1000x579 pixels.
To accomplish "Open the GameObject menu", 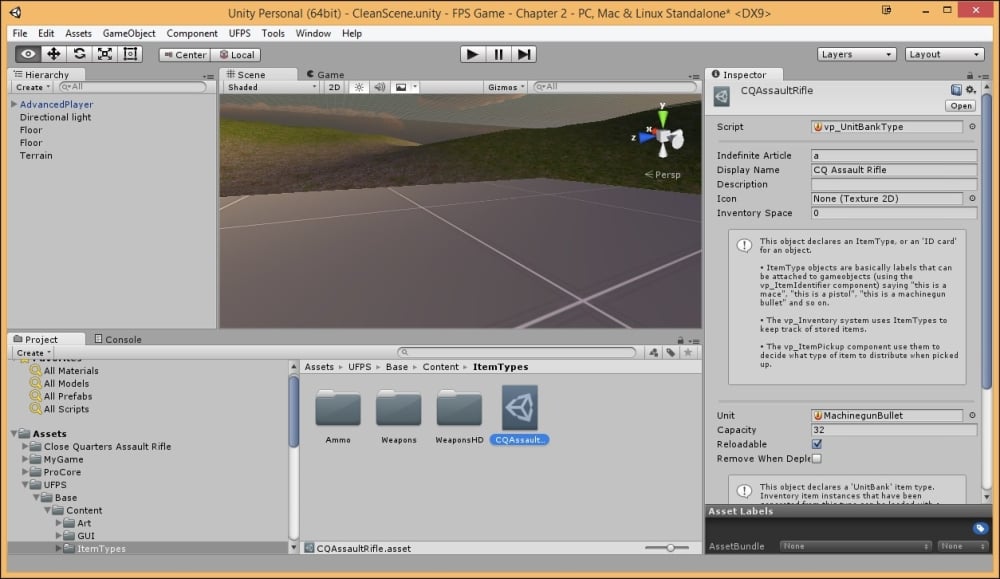I will coord(128,33).
